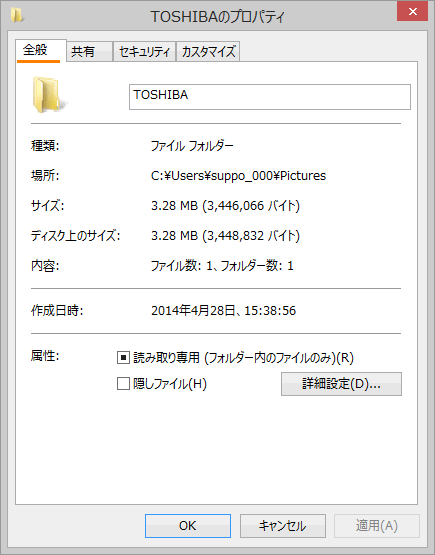Click the TOSHIBAのプロパティ title bar text
This screenshot has height=555, width=435.
point(217,16)
